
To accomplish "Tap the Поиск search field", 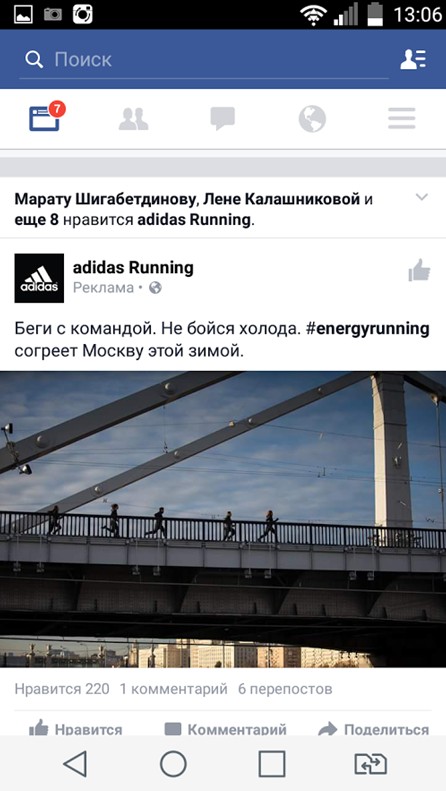I will [x=204, y=60].
